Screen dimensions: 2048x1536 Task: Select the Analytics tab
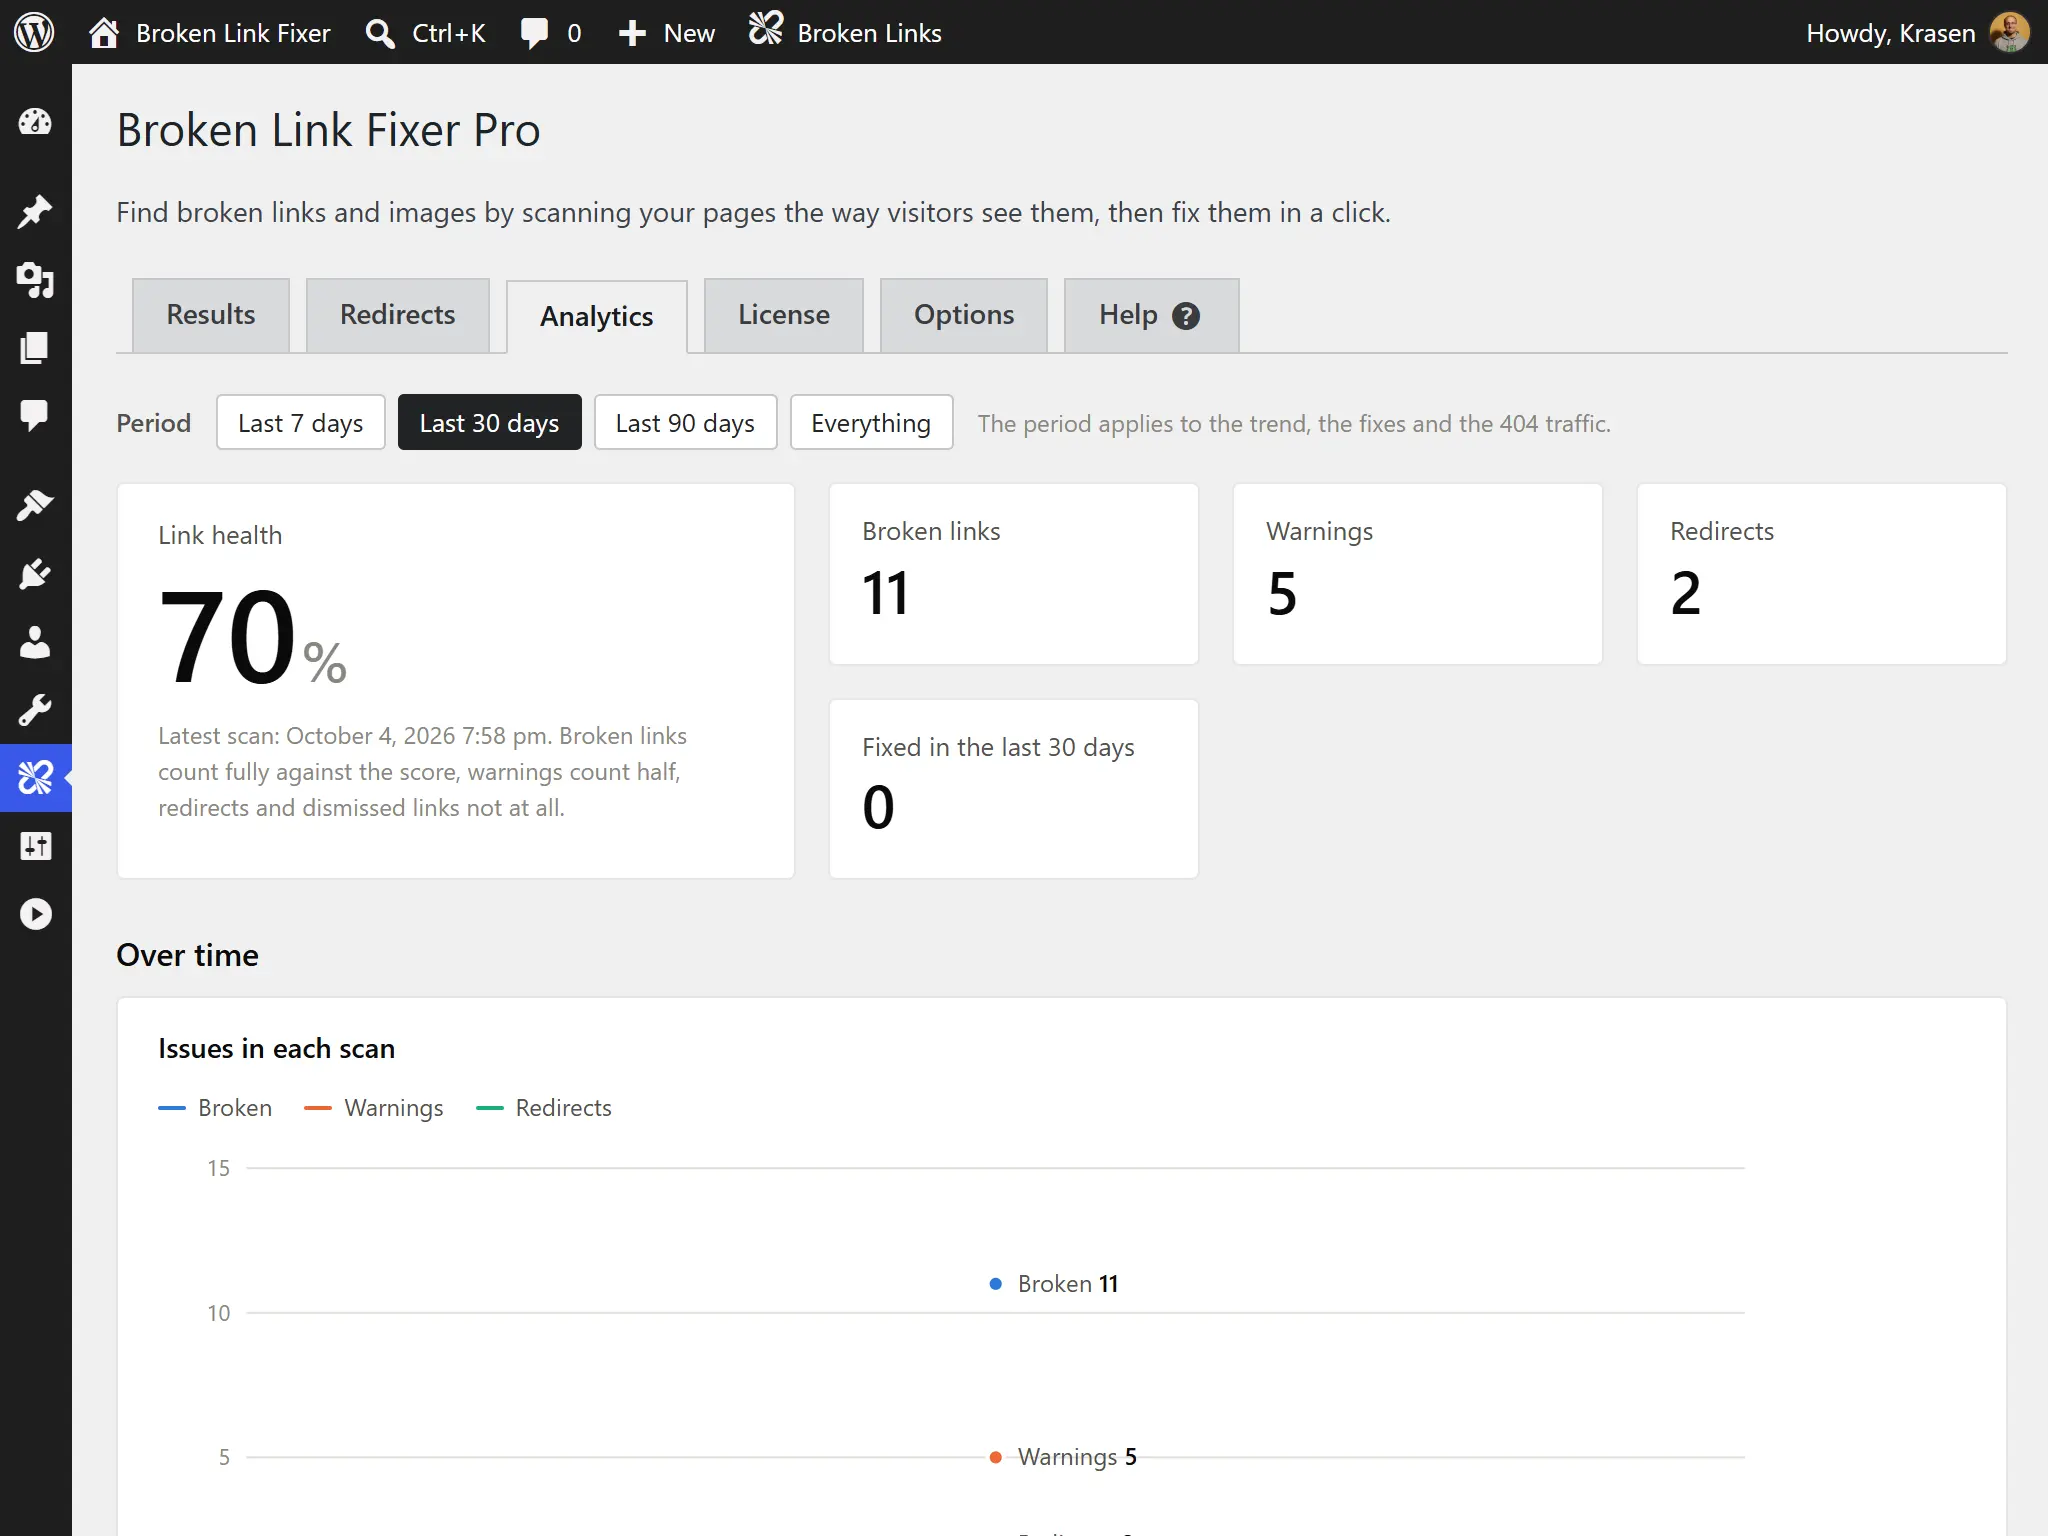click(x=597, y=317)
